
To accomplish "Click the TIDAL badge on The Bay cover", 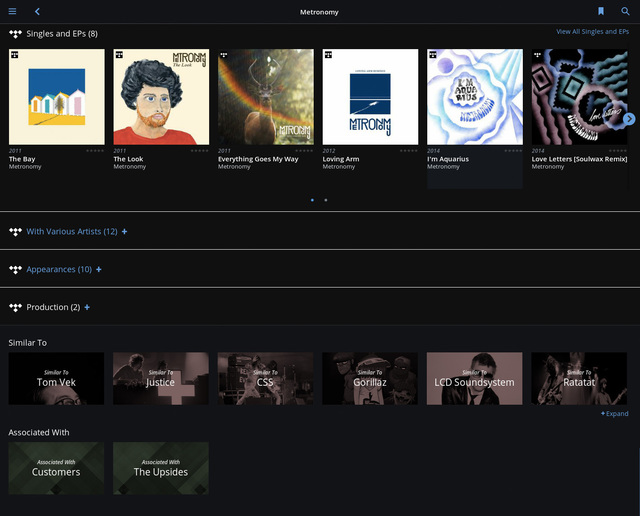I will click(x=14, y=54).
